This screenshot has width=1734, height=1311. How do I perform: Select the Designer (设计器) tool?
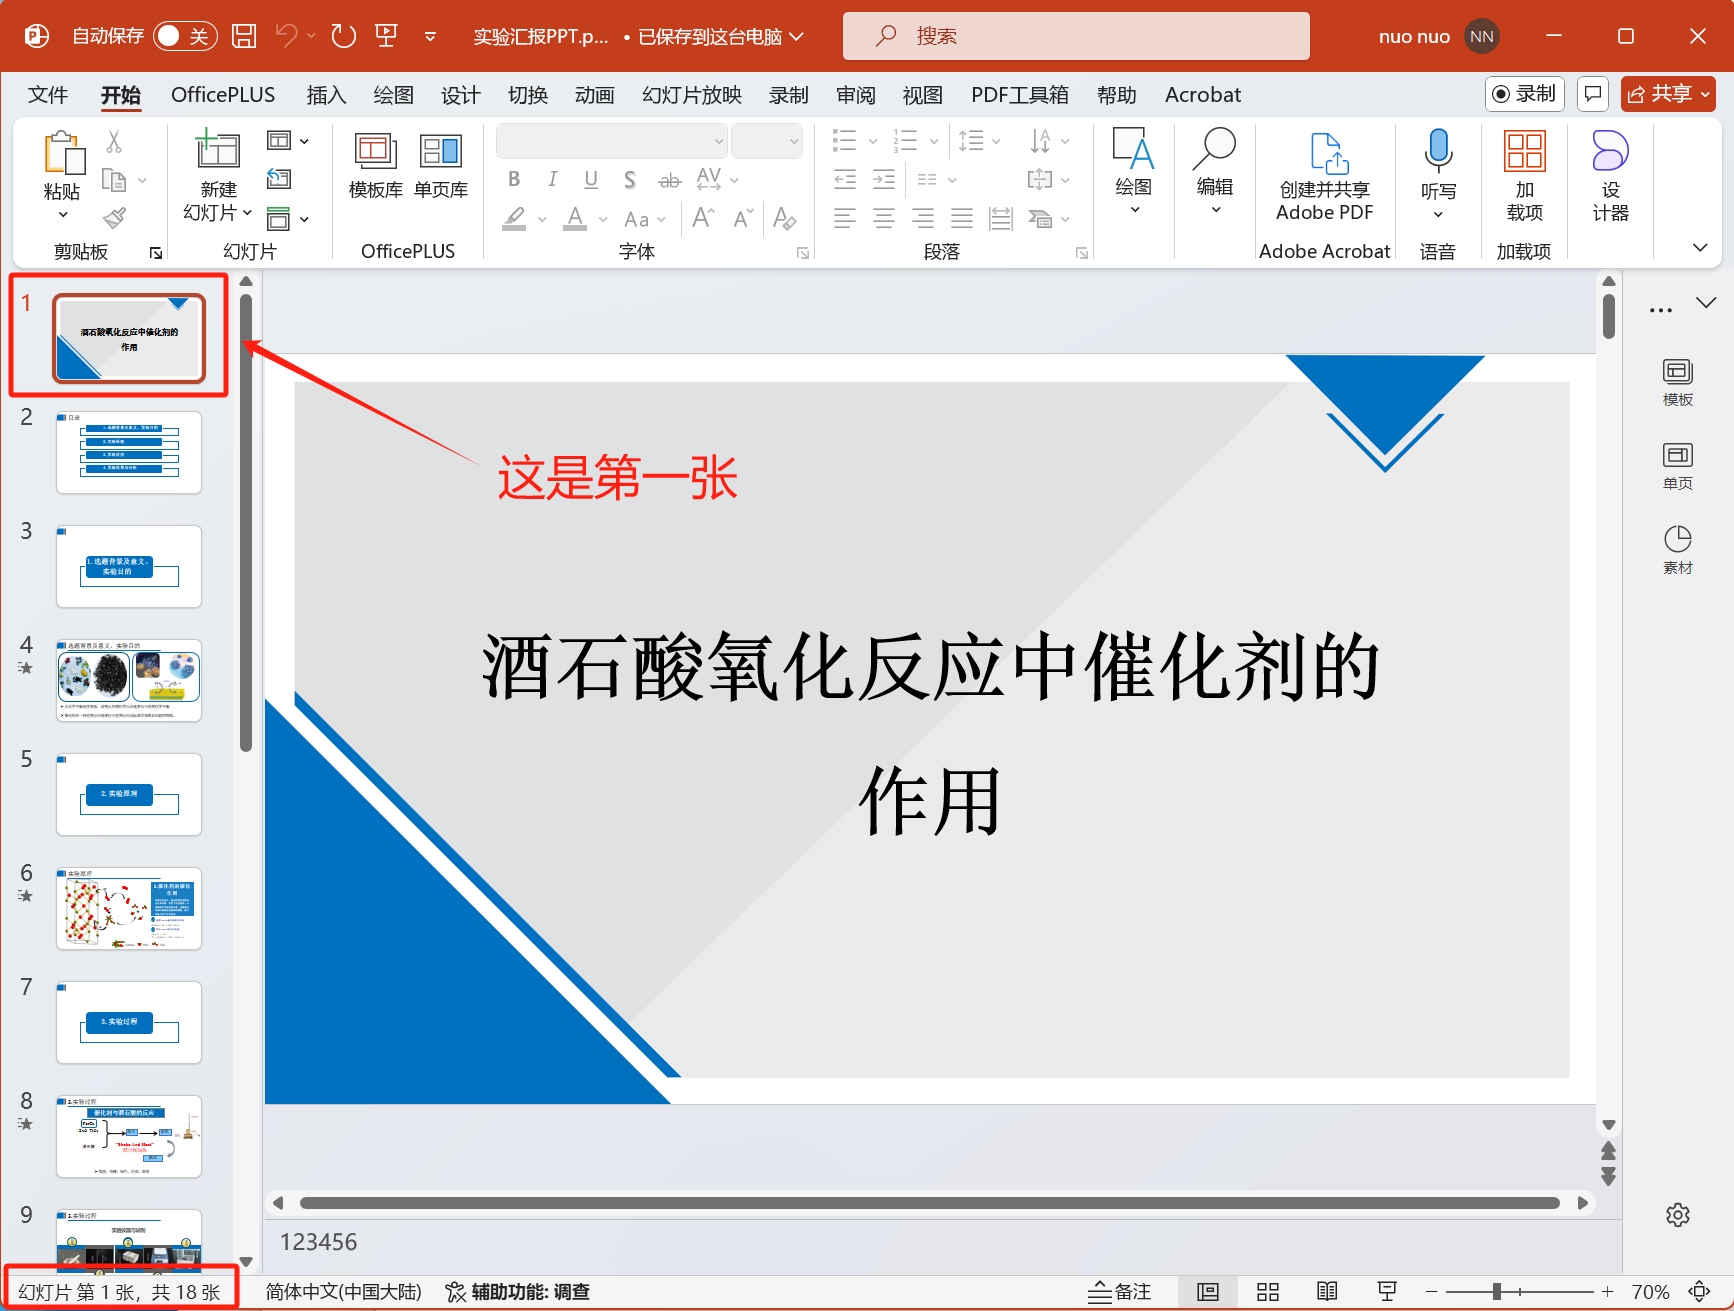click(x=1609, y=178)
